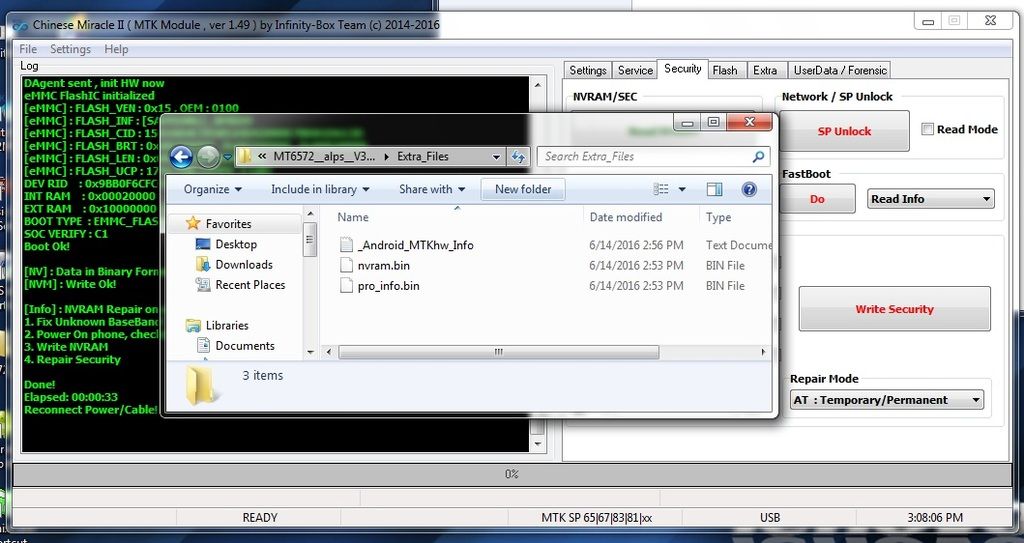Click the horizontal scrollbar in file list
The image size is (1024, 543).
(498, 352)
